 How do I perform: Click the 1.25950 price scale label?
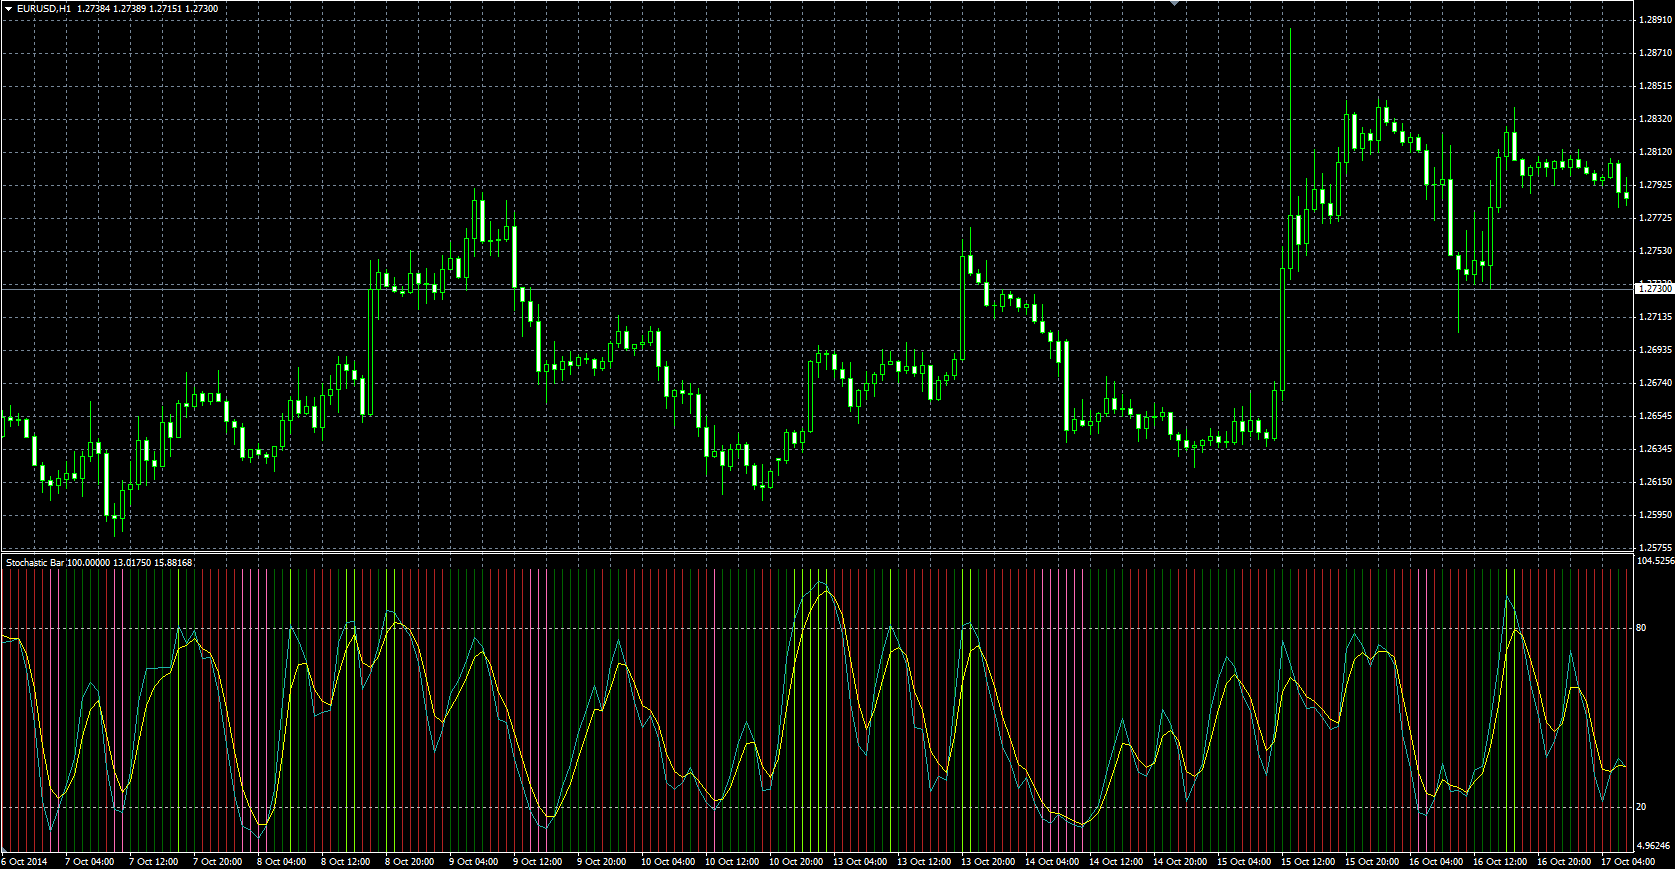pos(1655,515)
